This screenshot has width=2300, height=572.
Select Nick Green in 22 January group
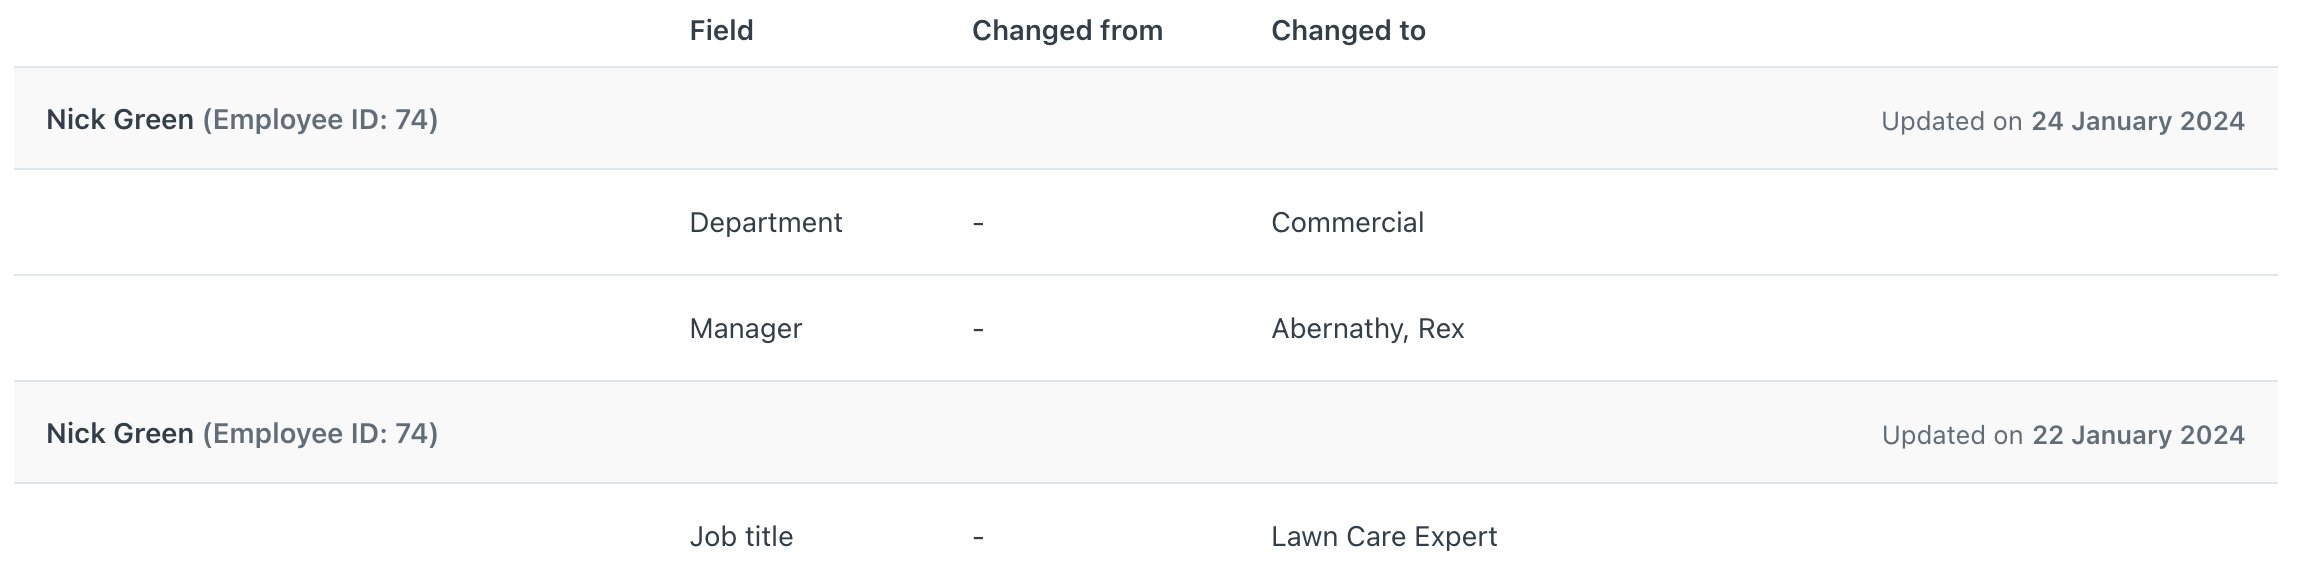[x=120, y=434]
